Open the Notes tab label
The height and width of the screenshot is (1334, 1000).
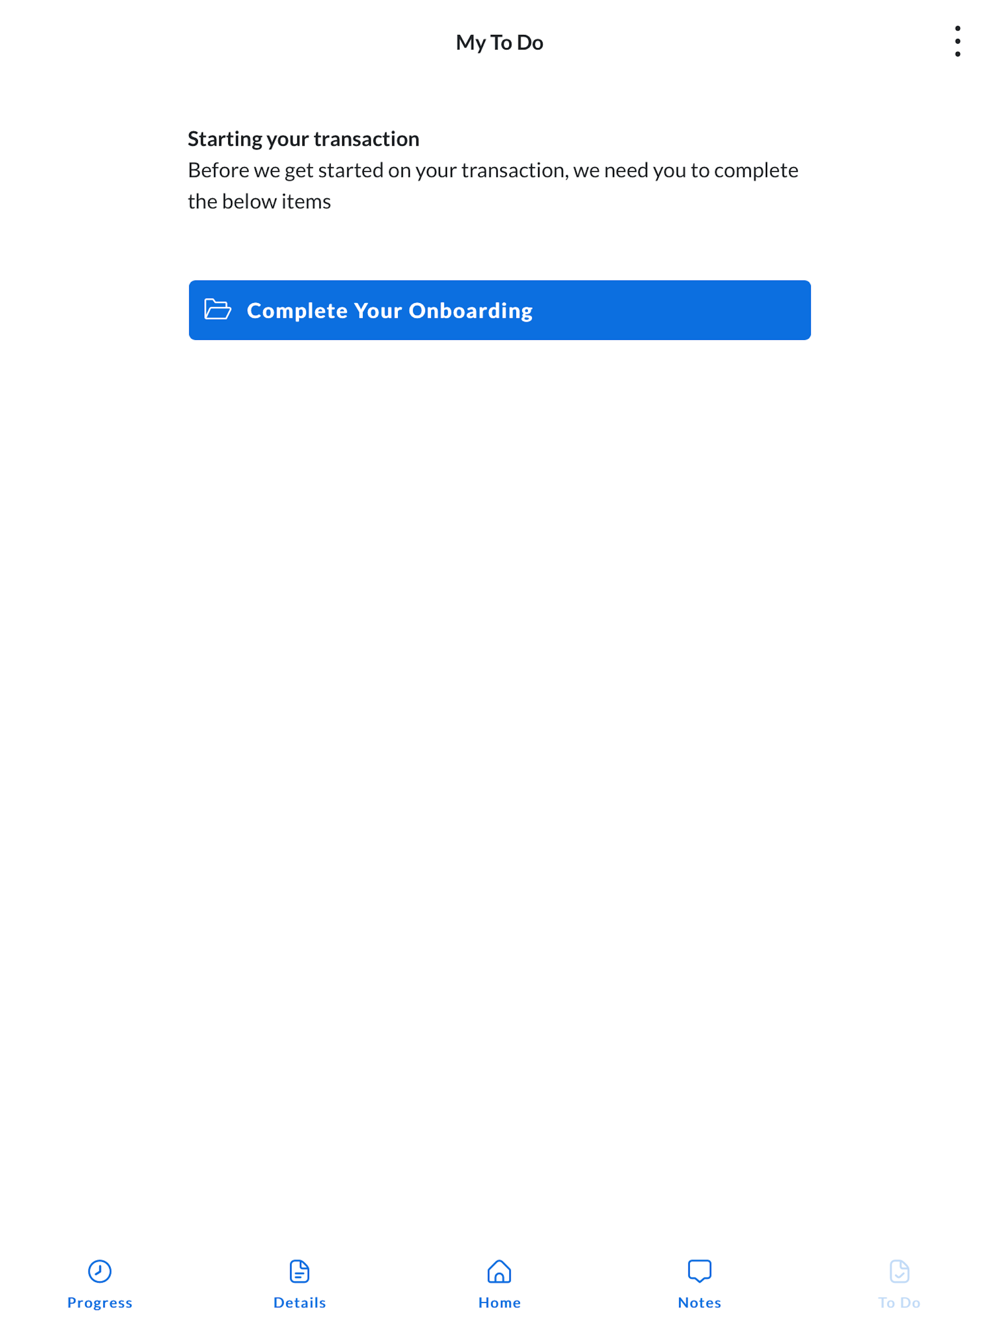click(x=700, y=1302)
